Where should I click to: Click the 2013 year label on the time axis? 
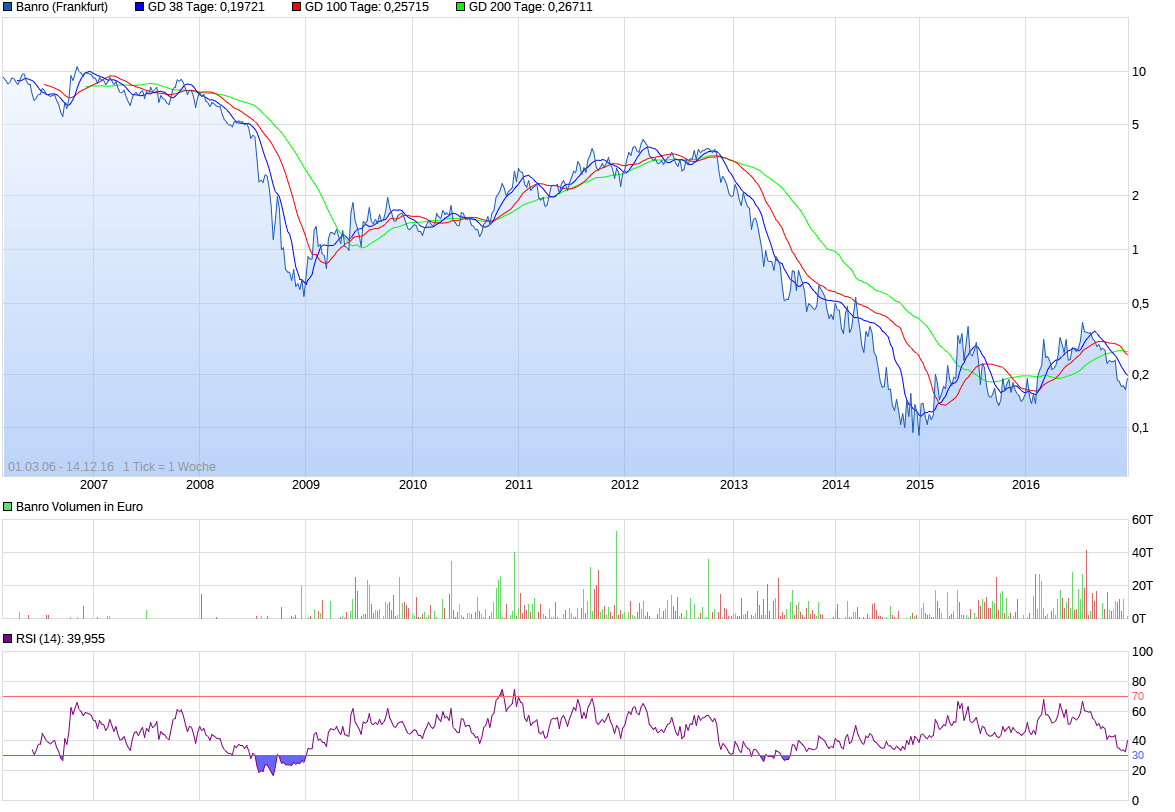point(734,485)
